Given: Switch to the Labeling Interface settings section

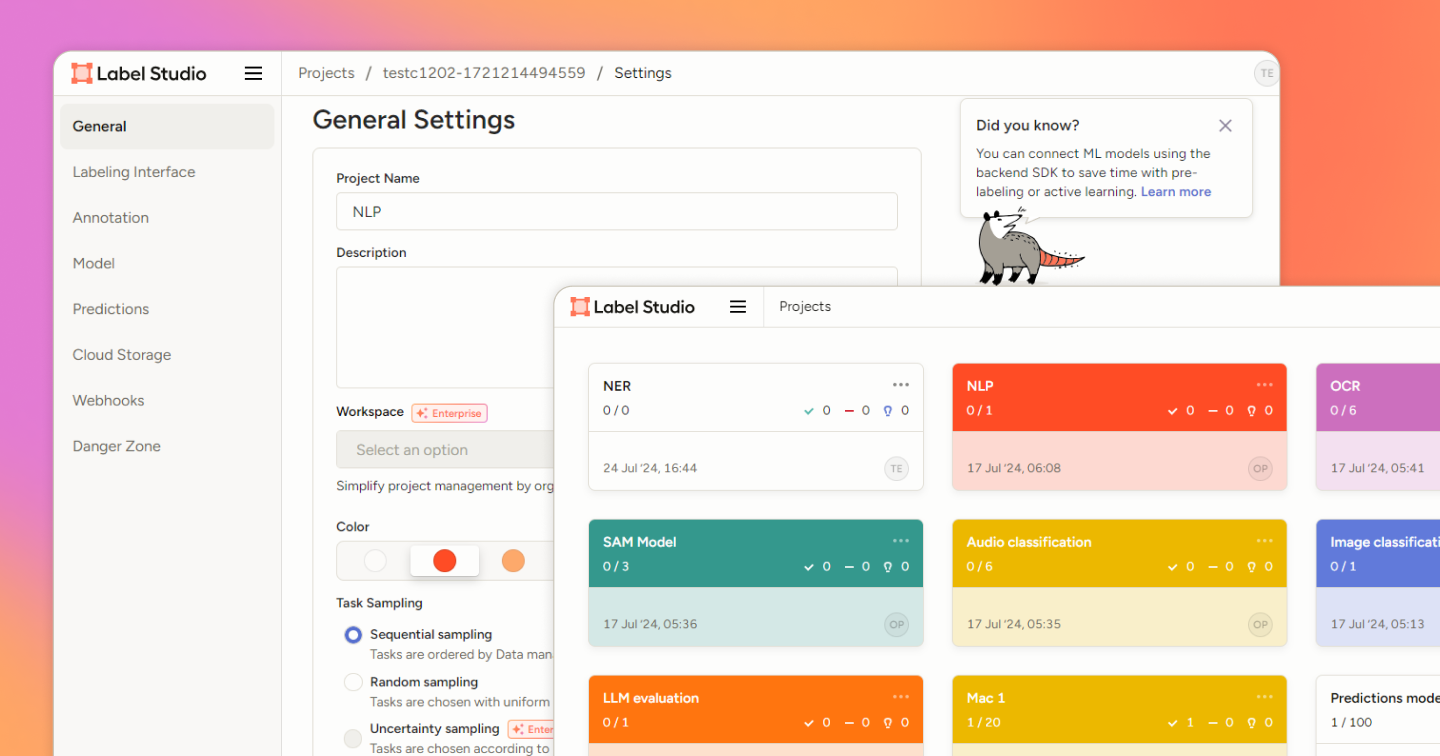Looking at the screenshot, I should [x=133, y=172].
